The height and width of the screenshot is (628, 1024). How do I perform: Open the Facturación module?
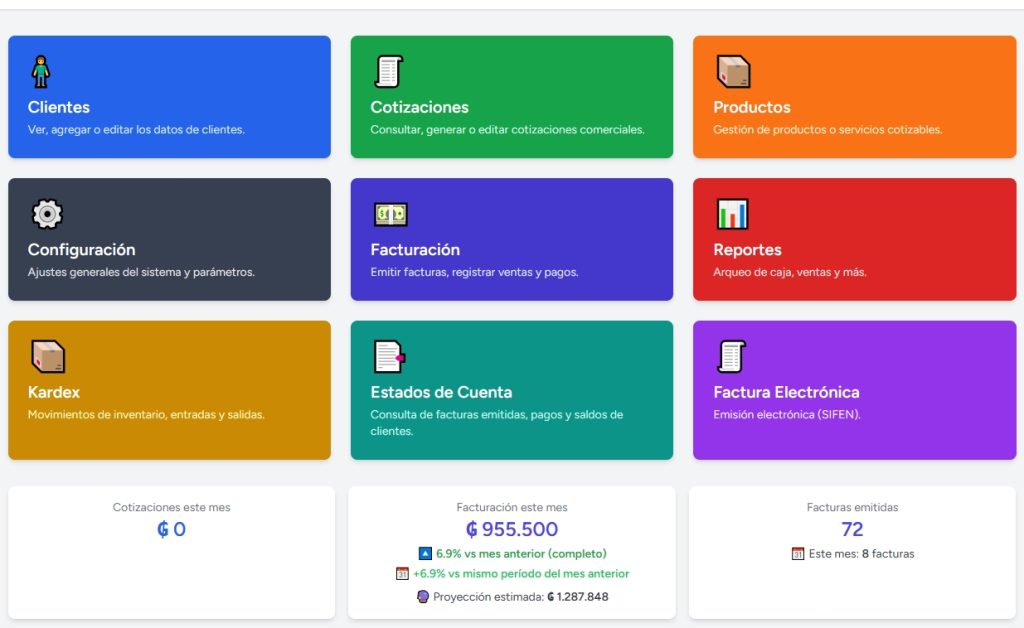(512, 238)
